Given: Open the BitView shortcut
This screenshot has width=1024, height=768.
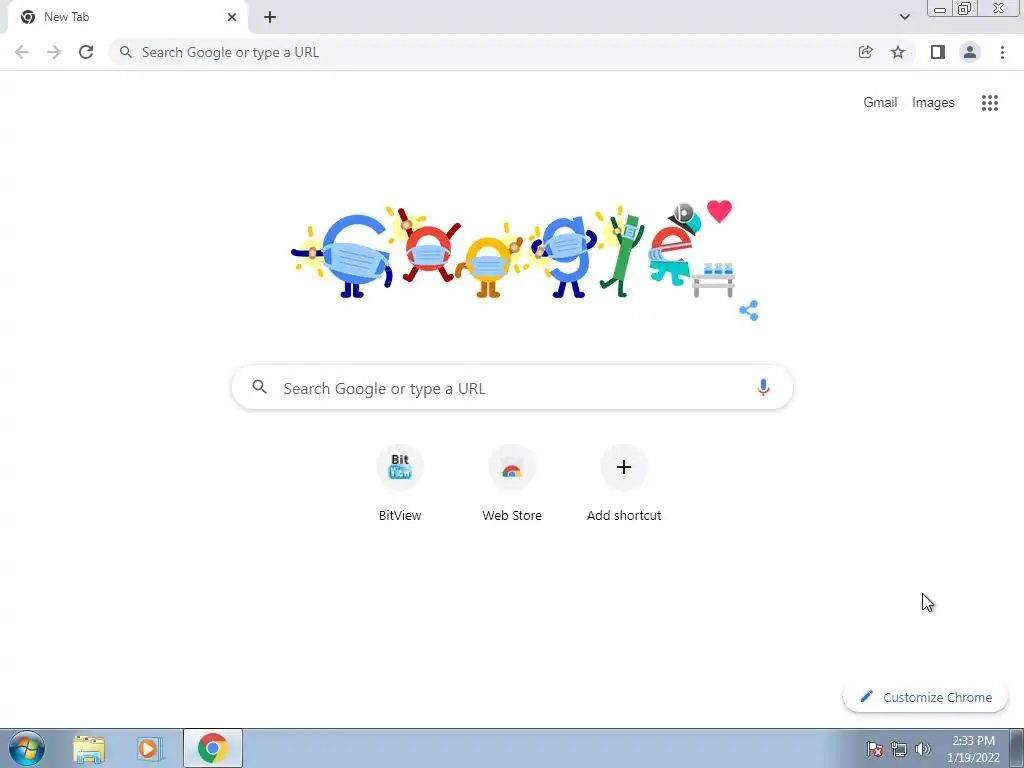Looking at the screenshot, I should (x=400, y=483).
